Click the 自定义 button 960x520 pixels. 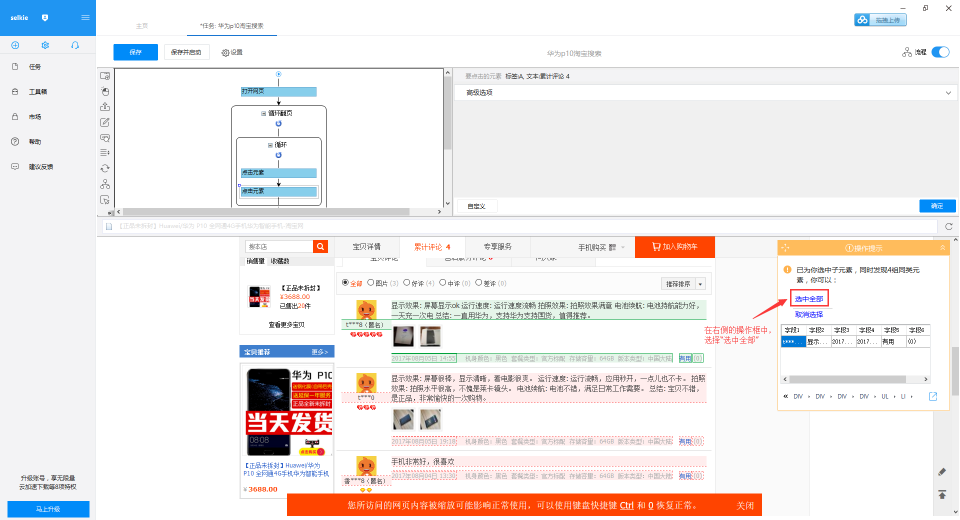coord(476,206)
